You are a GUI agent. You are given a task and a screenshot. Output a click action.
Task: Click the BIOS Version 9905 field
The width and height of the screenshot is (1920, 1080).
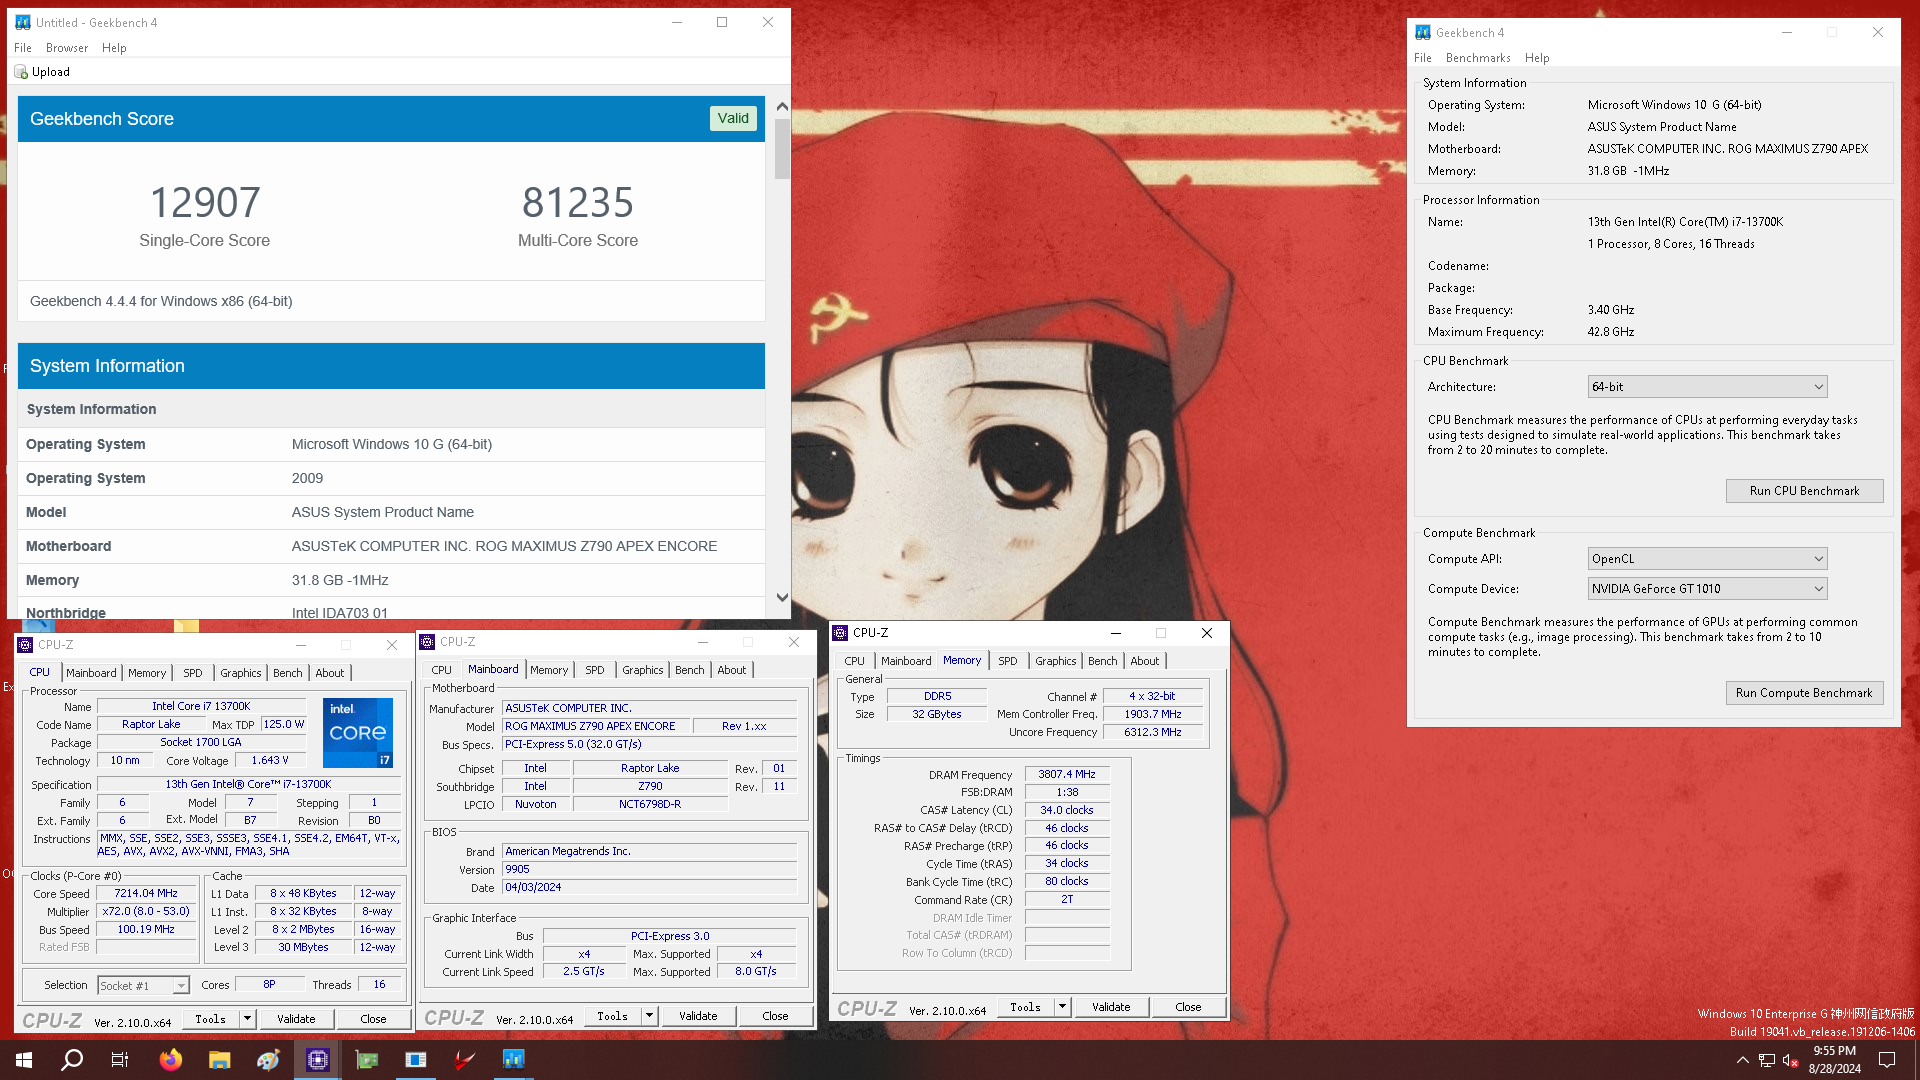point(649,869)
